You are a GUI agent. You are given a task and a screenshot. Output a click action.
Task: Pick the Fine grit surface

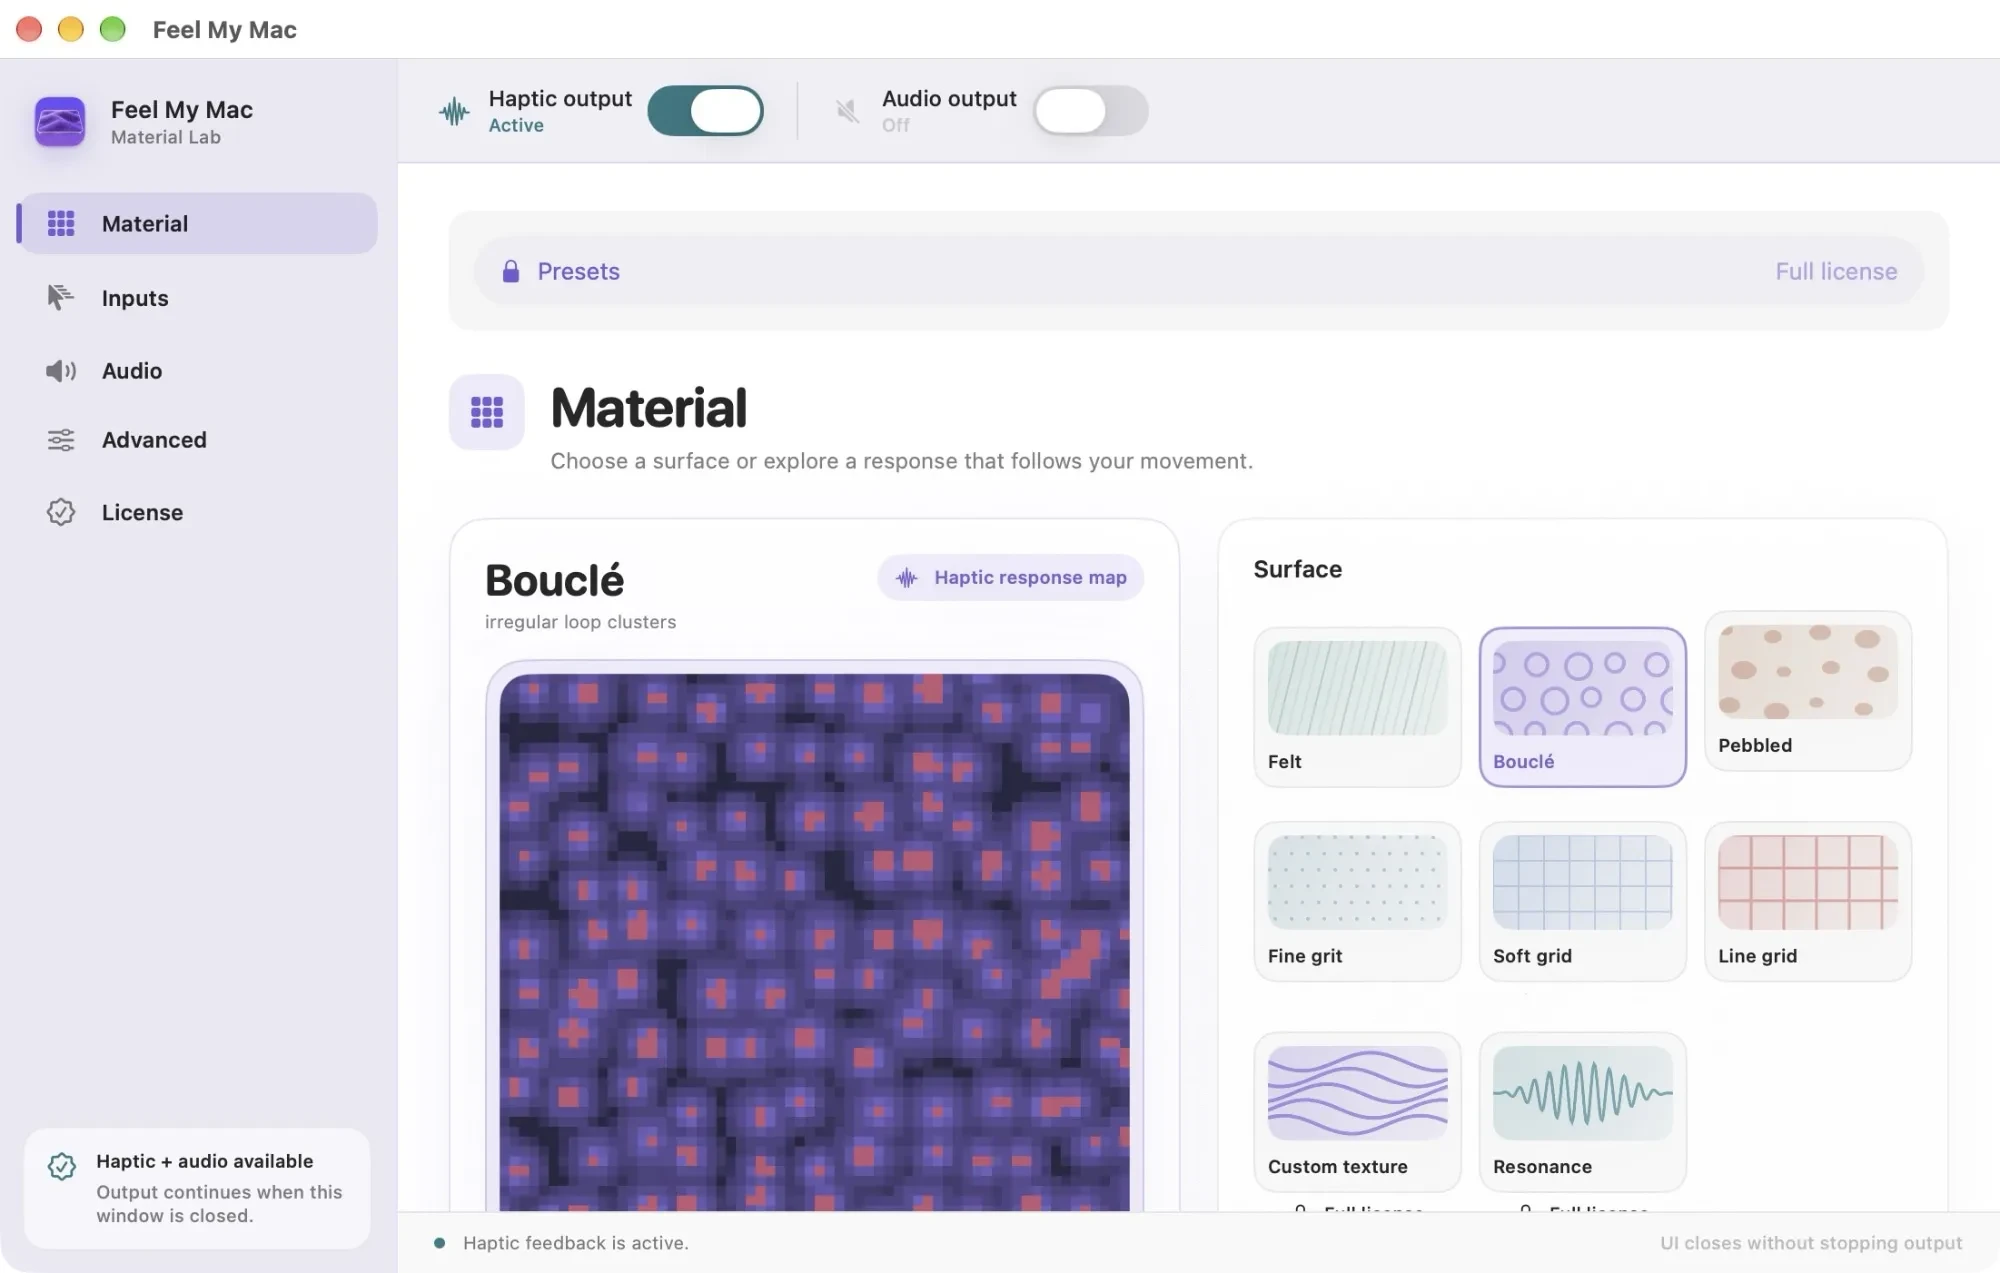[x=1357, y=902]
